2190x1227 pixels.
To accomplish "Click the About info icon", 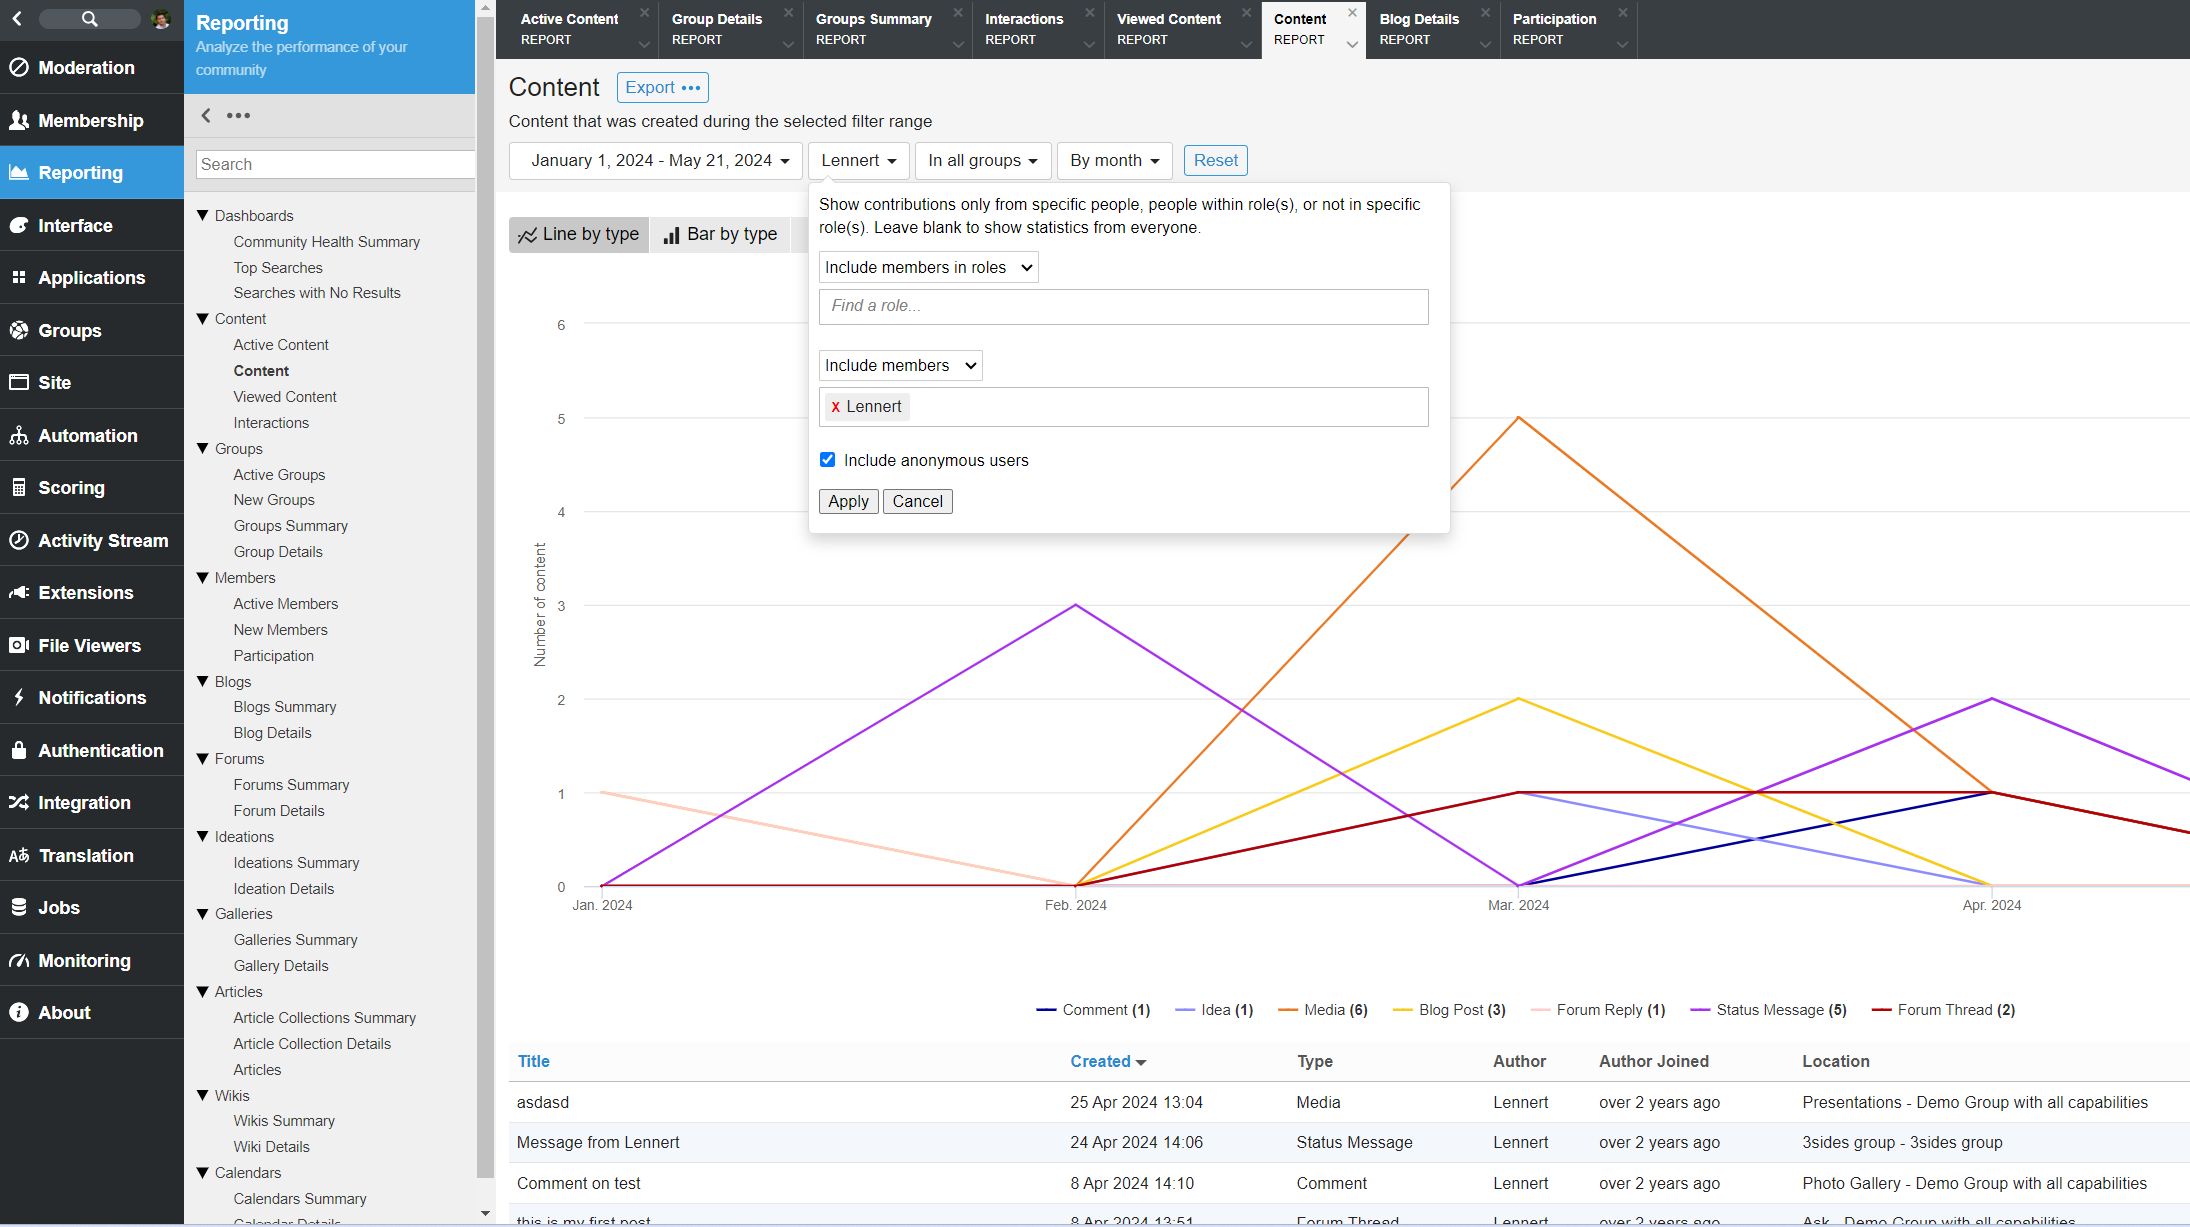I will coord(19,1012).
